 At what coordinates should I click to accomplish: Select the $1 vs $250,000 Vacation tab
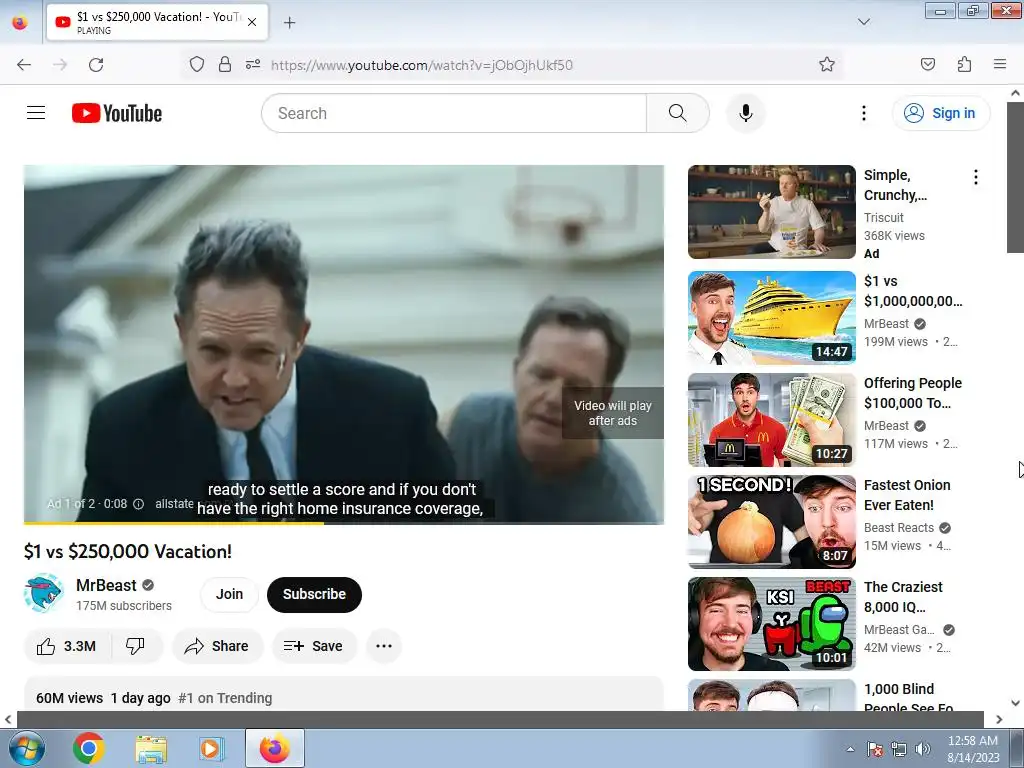[x=157, y=22]
